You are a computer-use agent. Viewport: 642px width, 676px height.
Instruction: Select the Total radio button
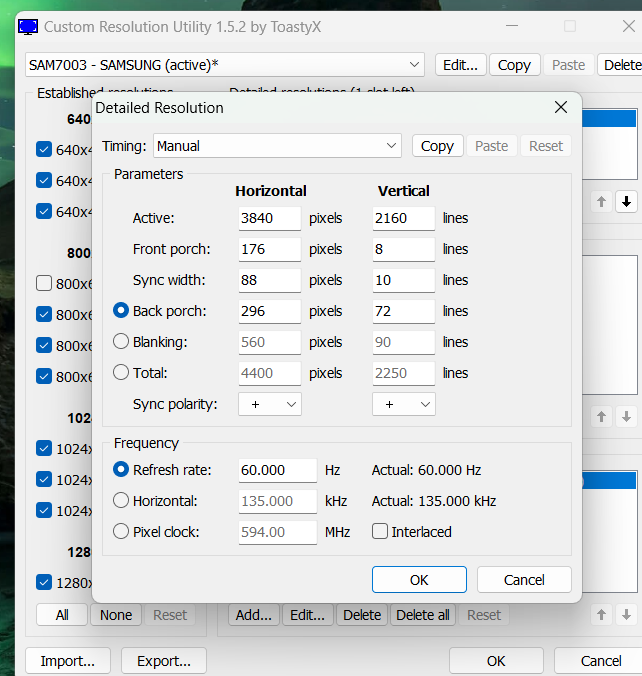122,373
